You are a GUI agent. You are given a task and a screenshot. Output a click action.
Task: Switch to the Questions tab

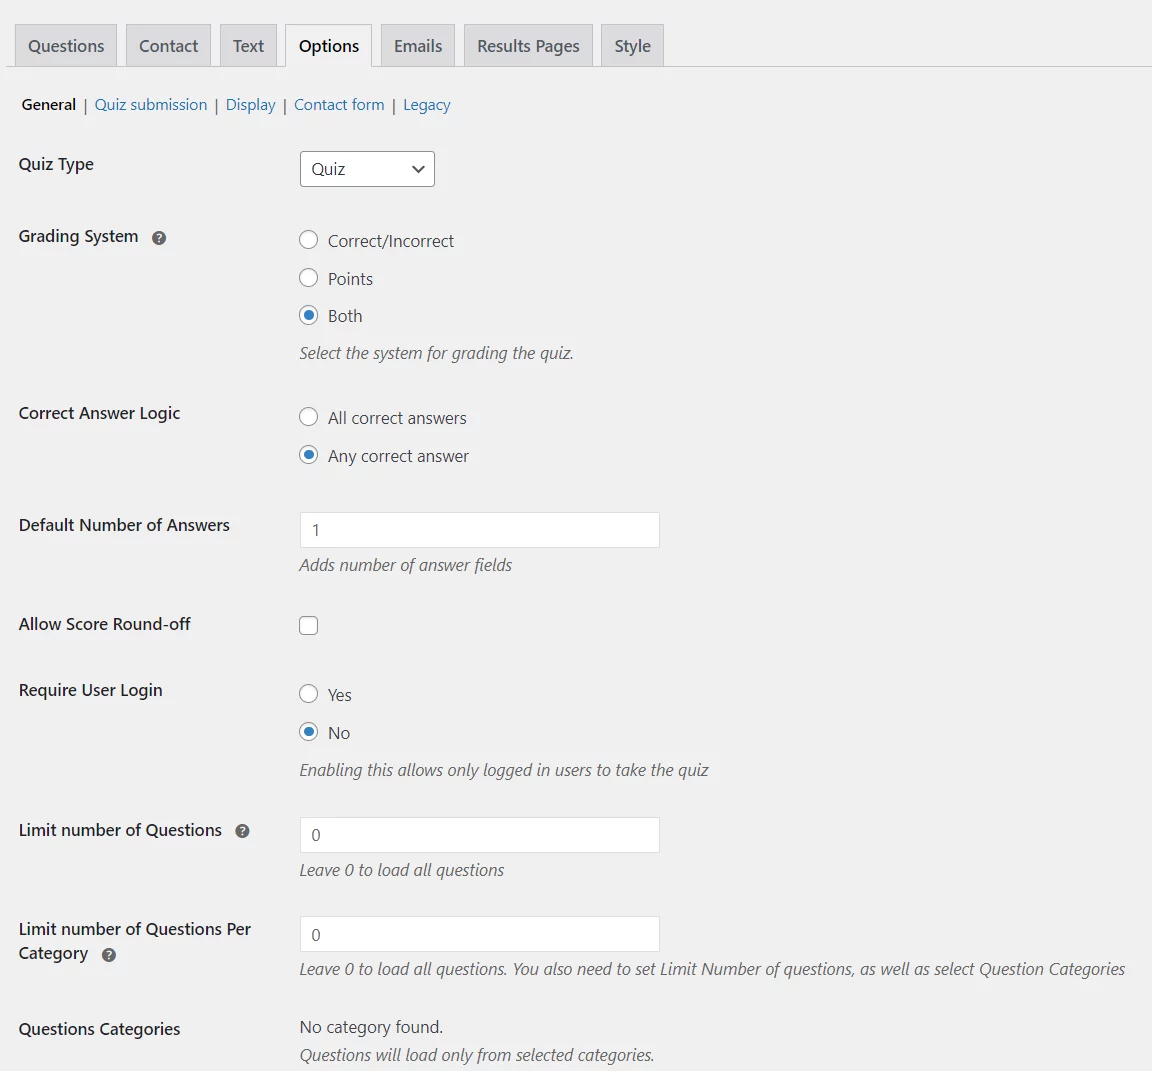66,46
